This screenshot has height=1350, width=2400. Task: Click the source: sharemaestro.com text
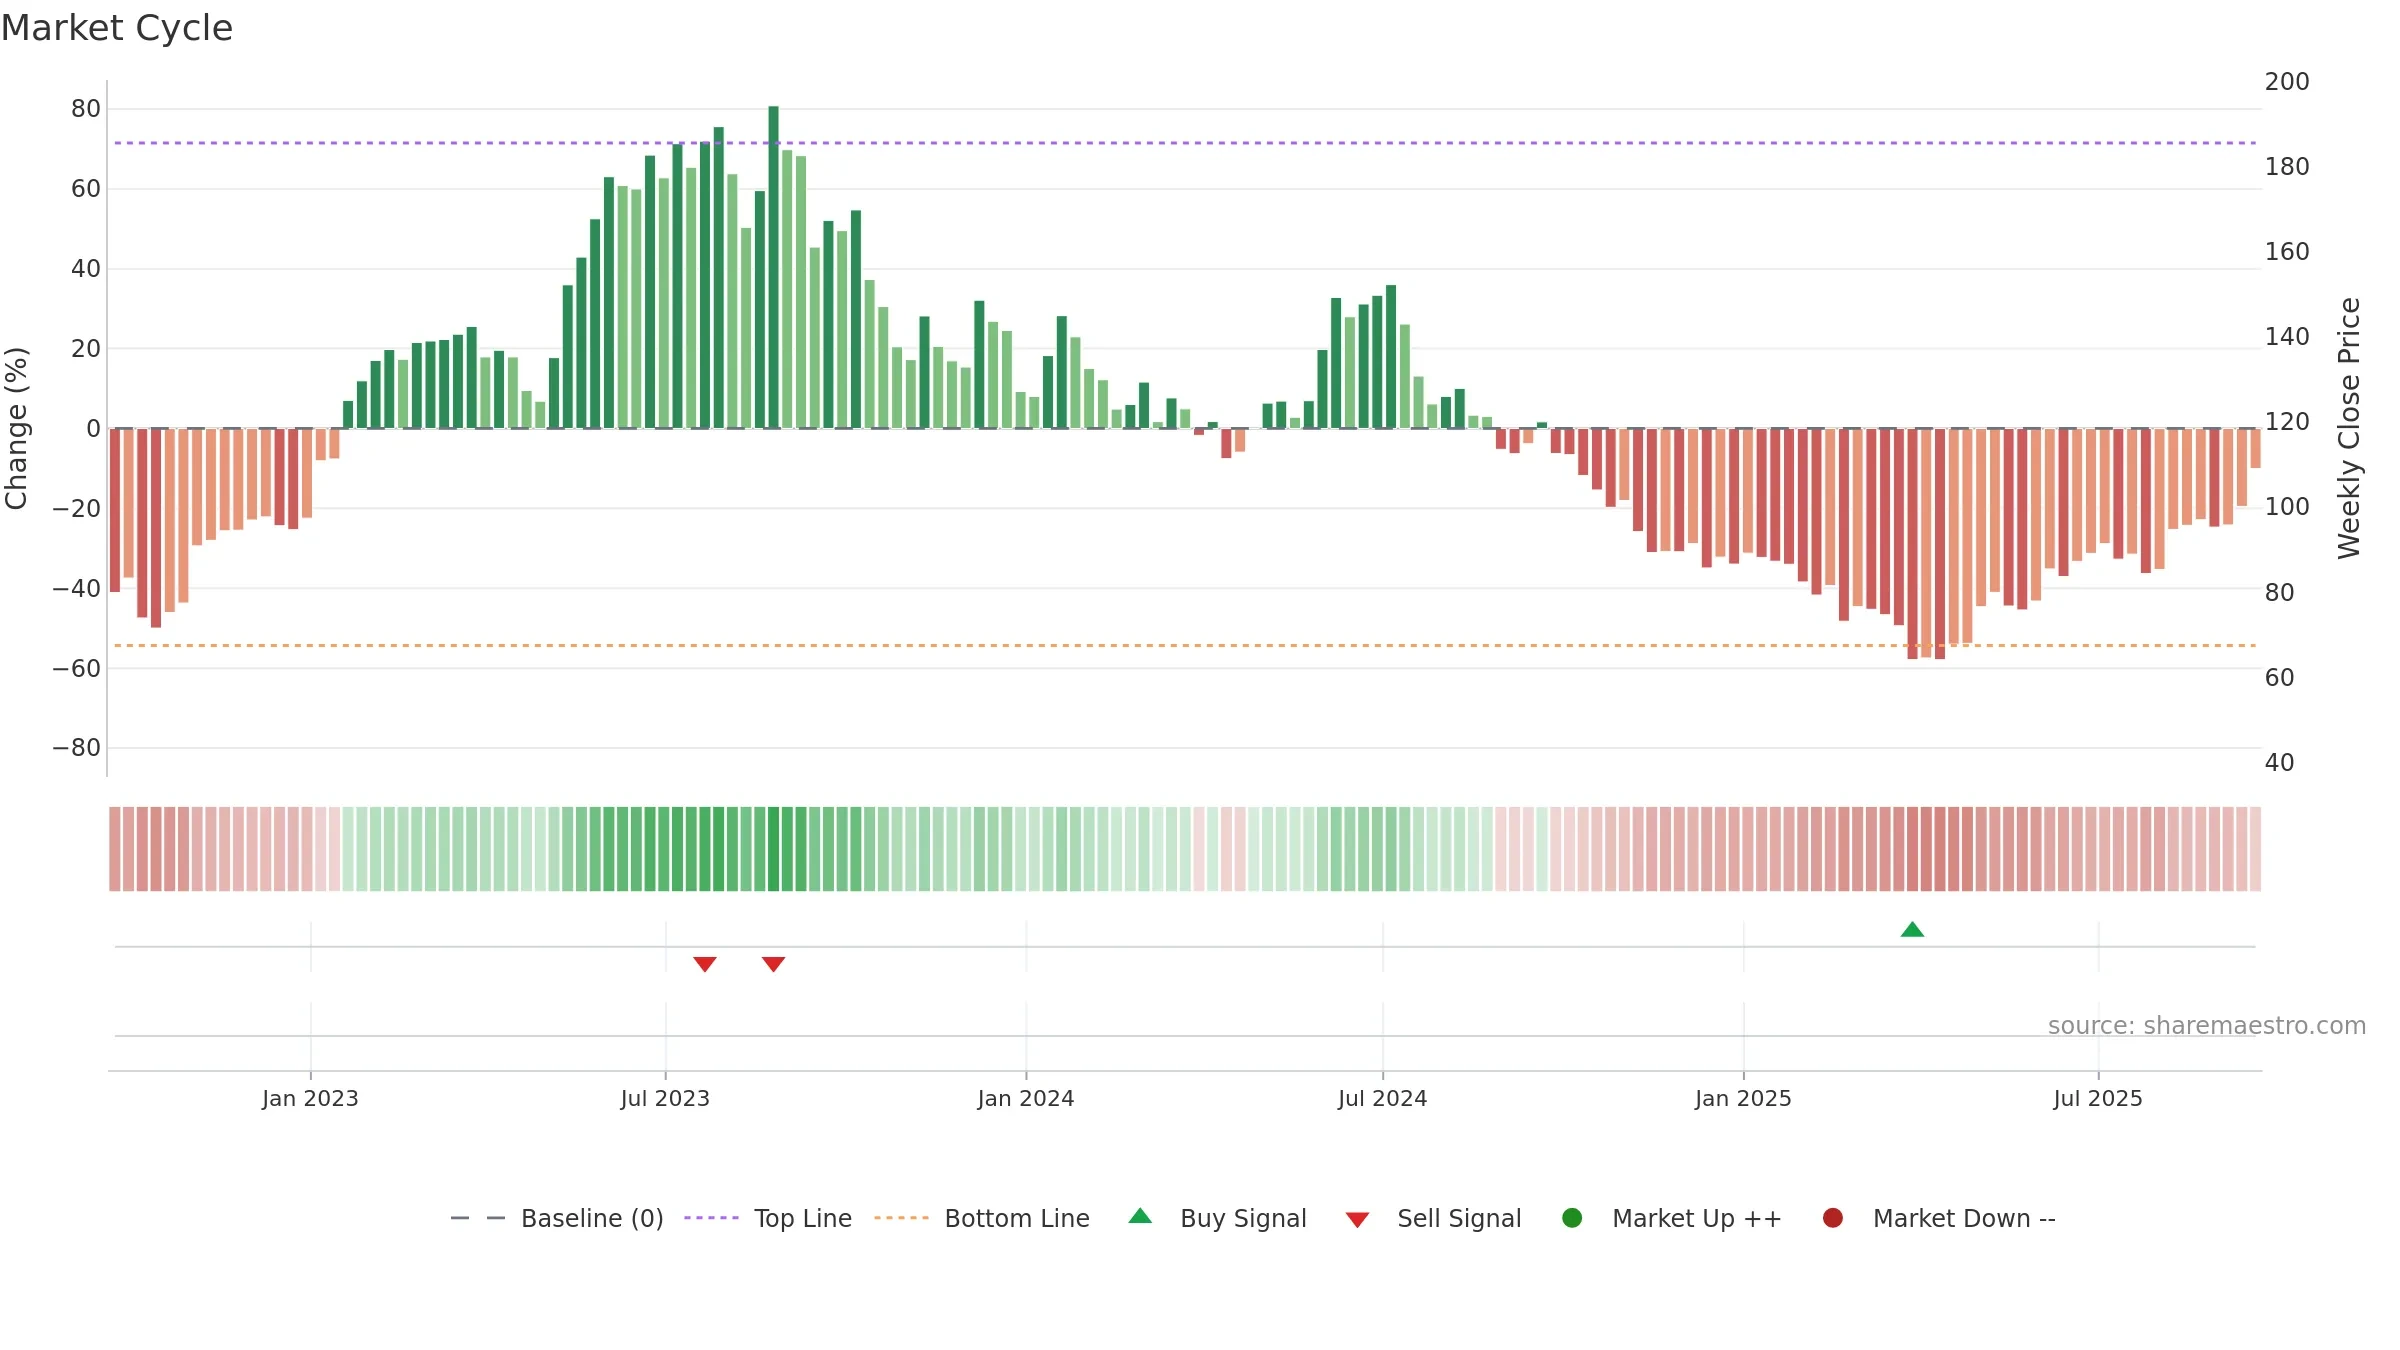click(x=2207, y=1025)
